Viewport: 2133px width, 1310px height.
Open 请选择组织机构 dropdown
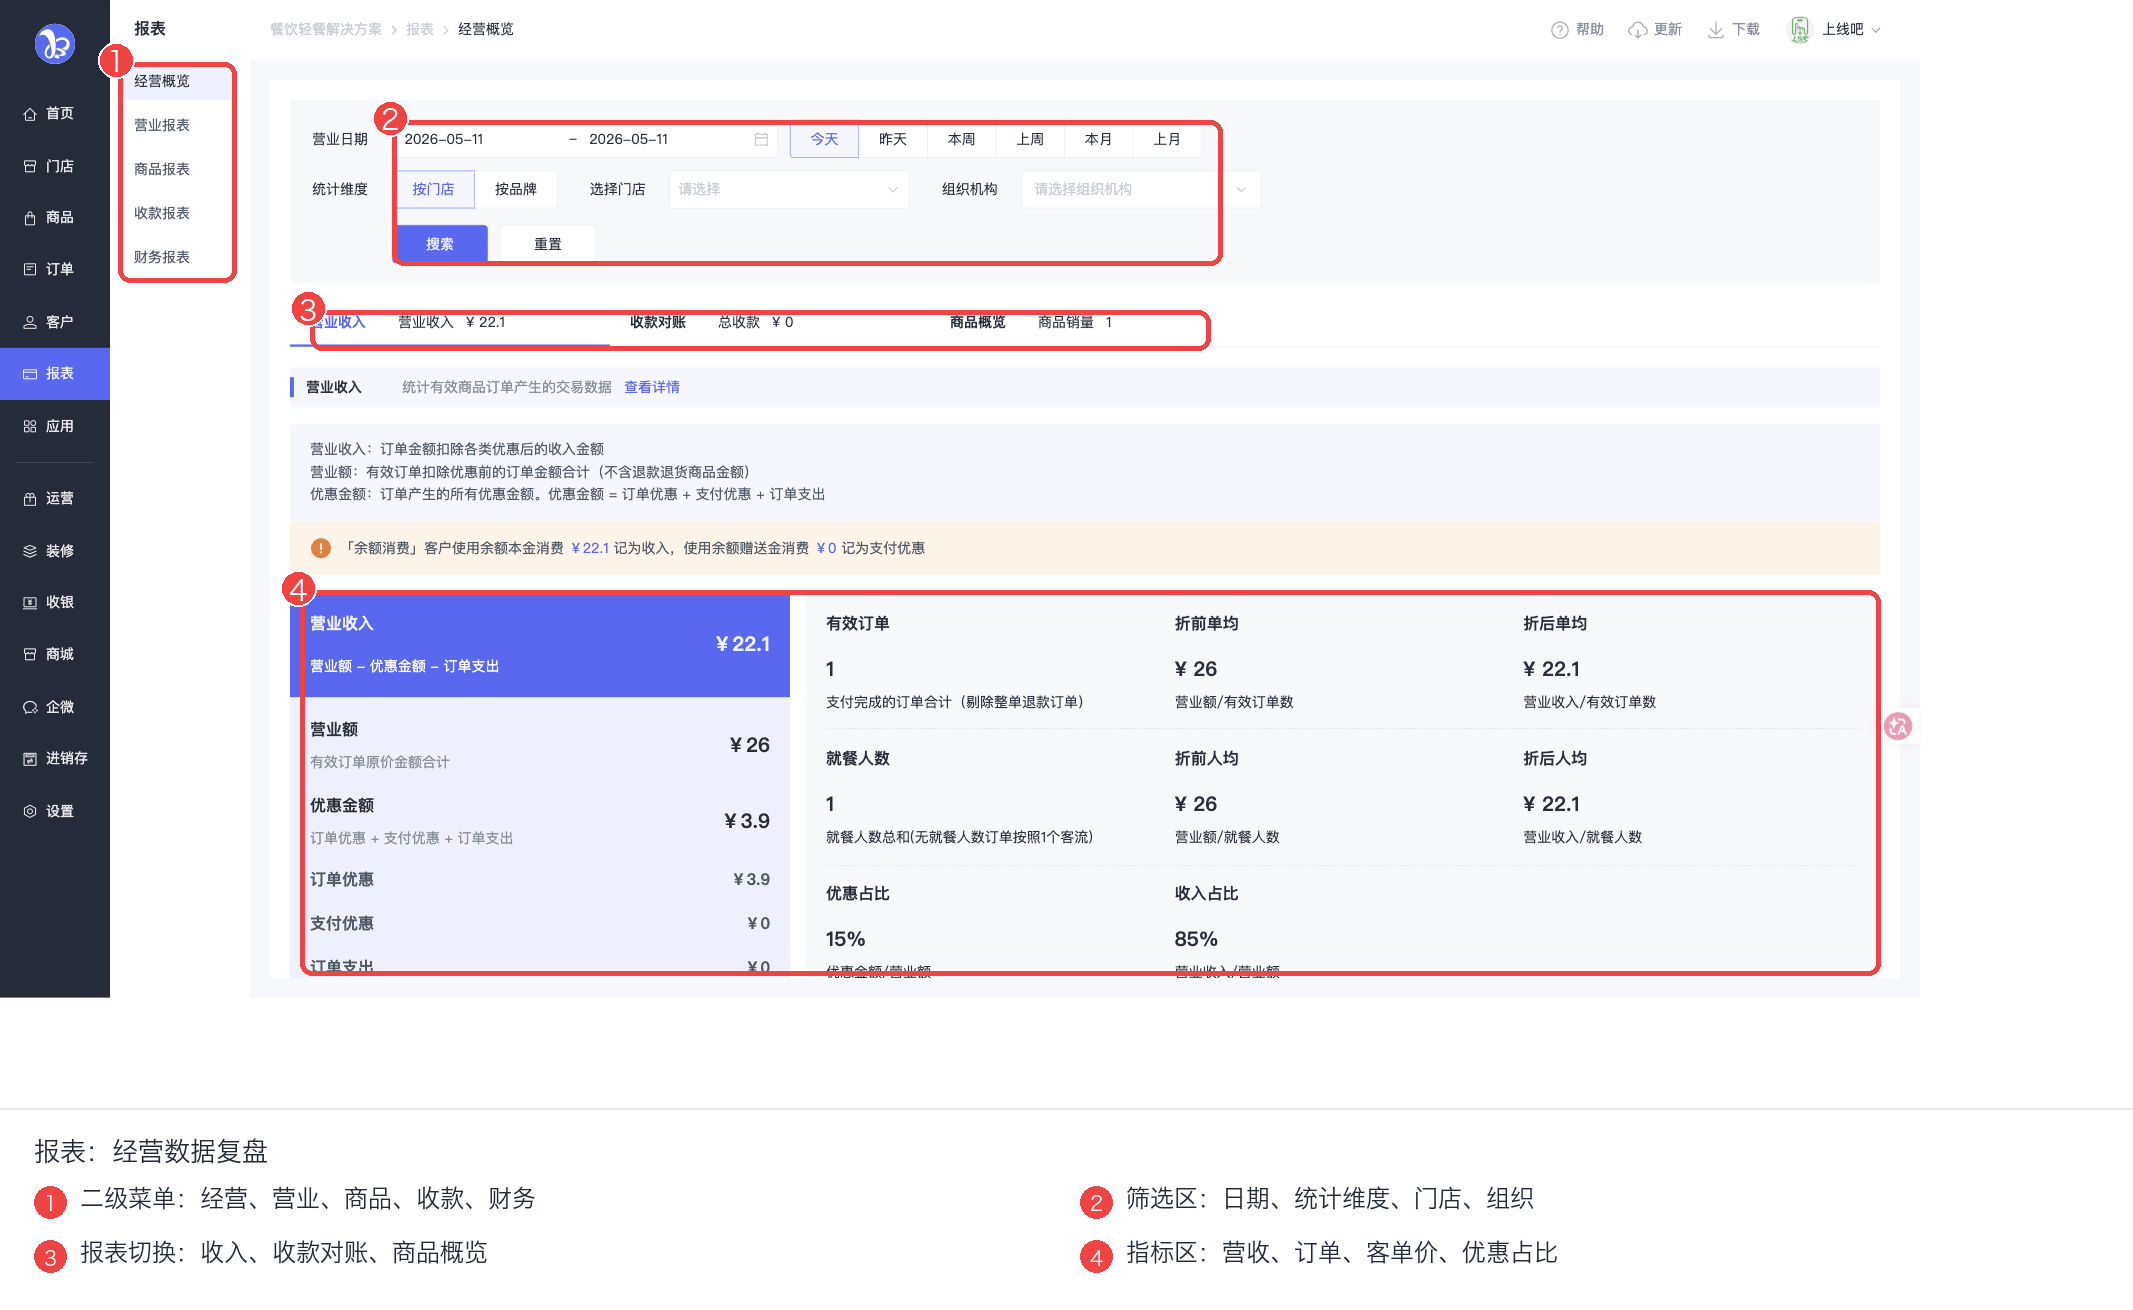(1141, 189)
